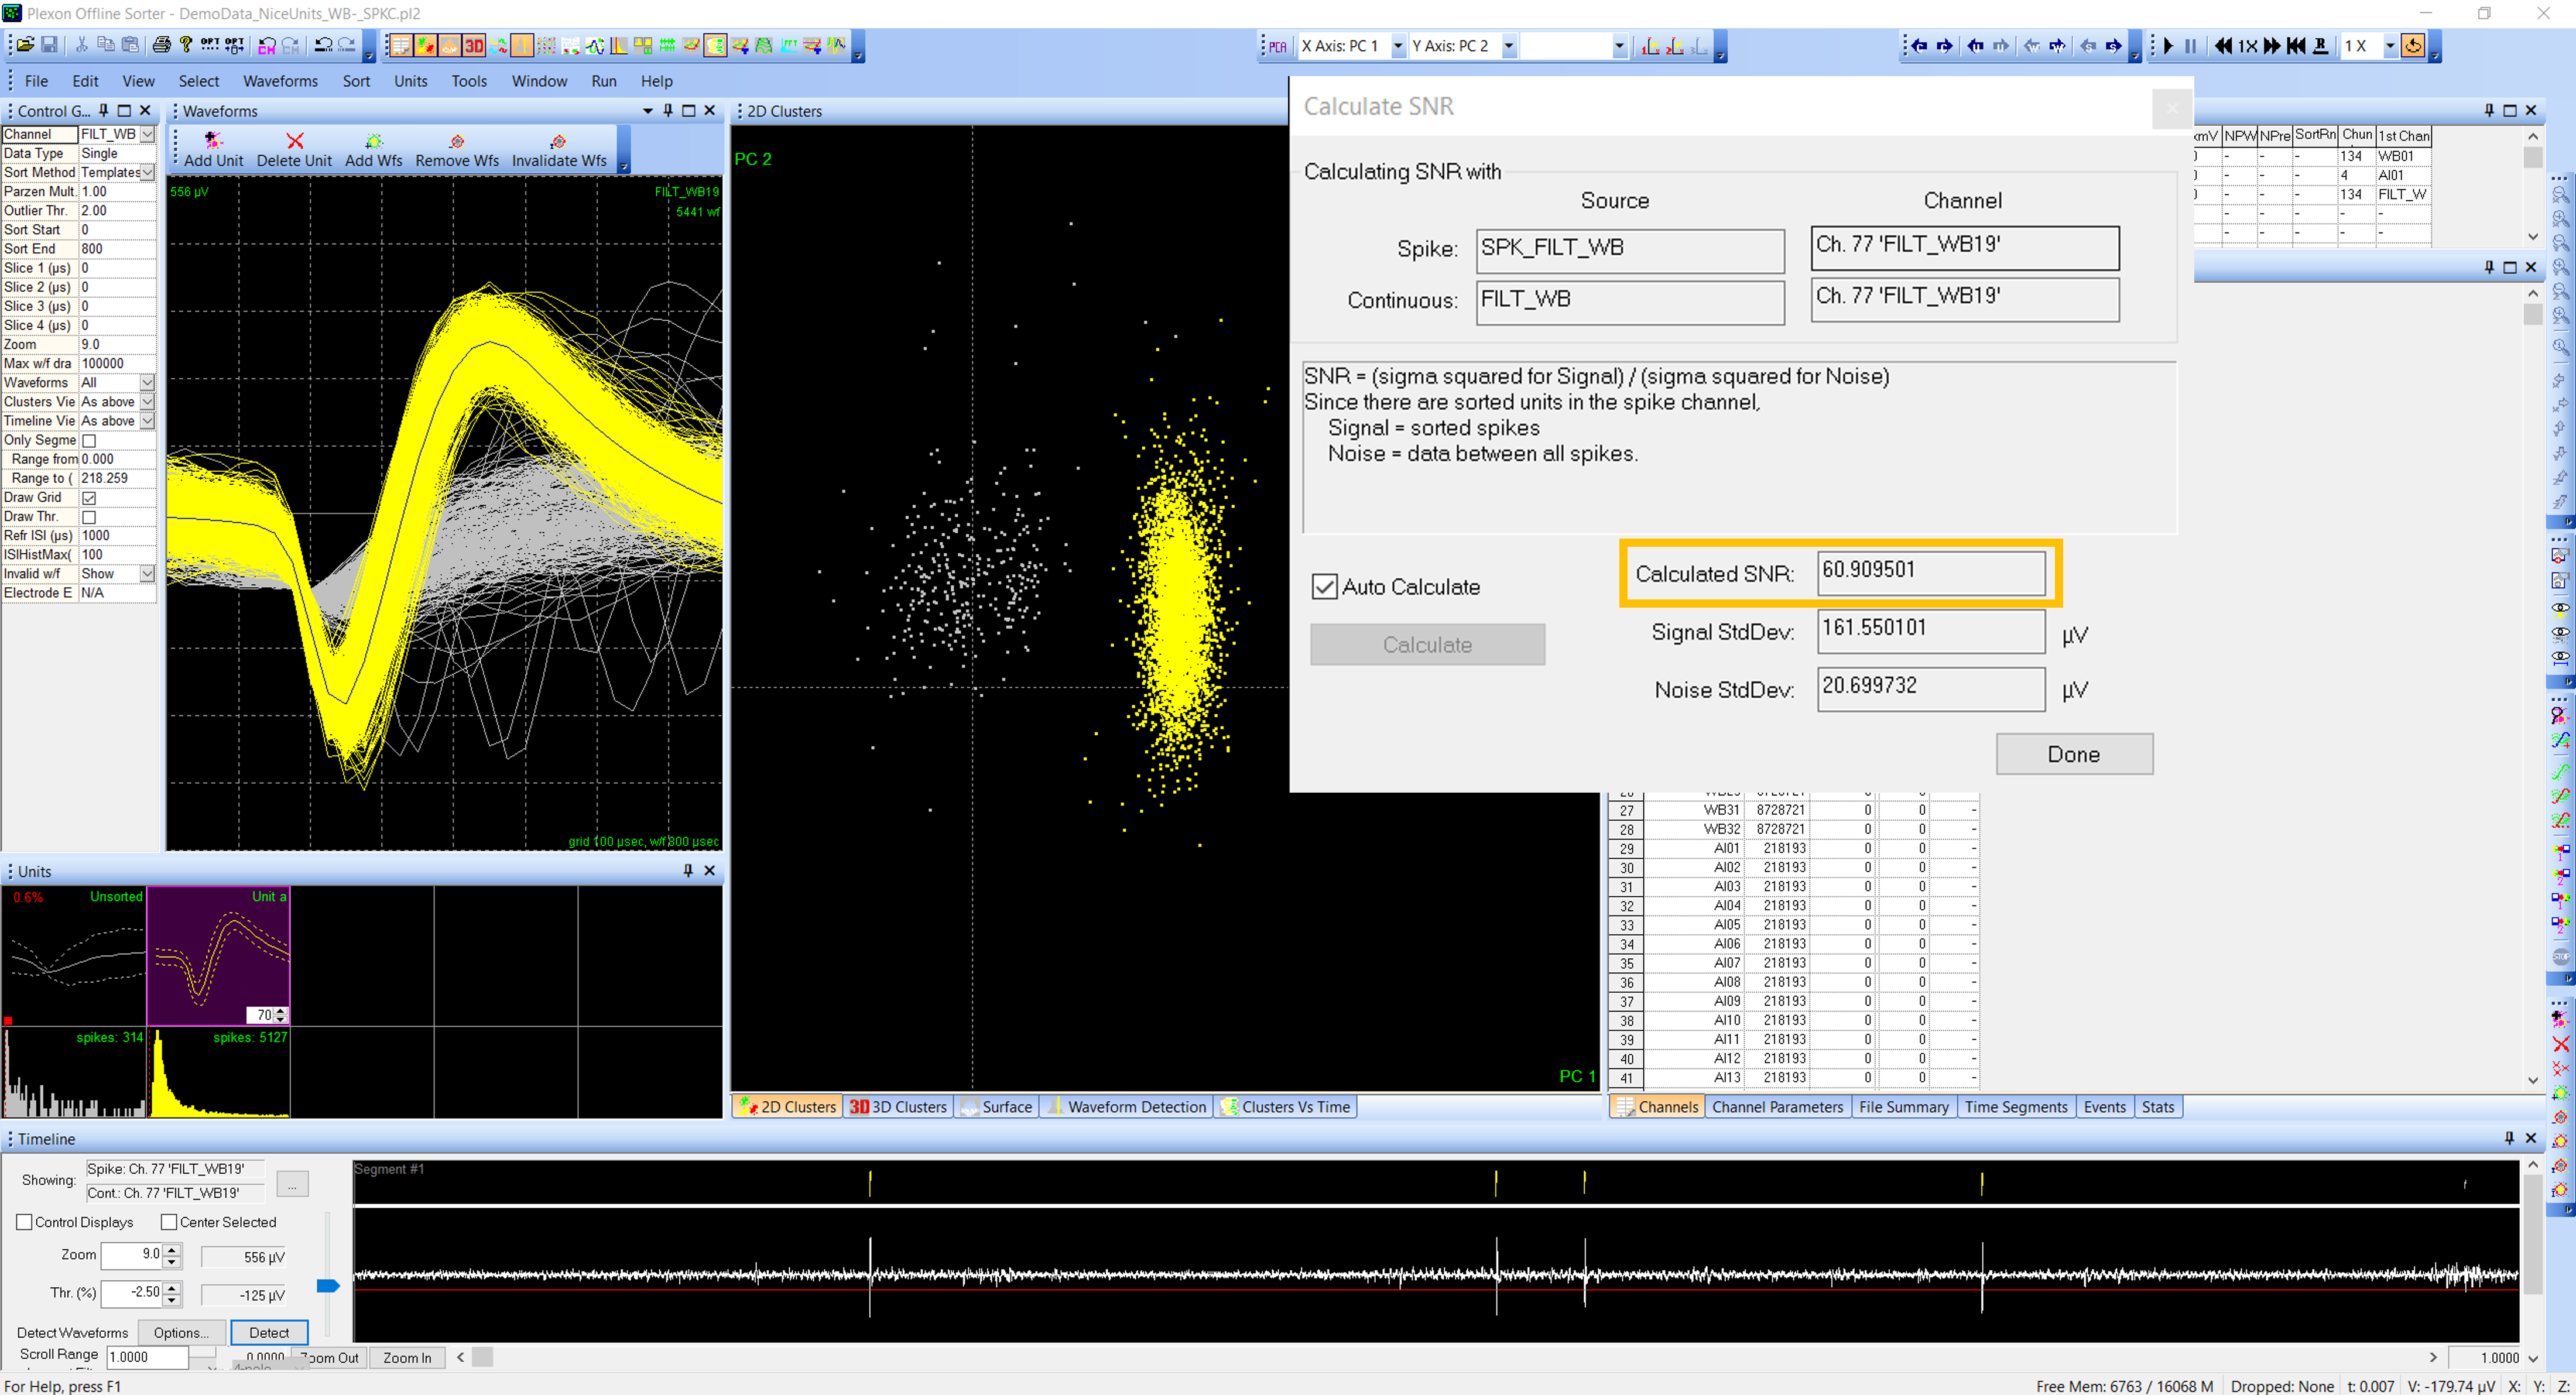
Task: Click the Scroll Range input field
Action: pos(147,1357)
